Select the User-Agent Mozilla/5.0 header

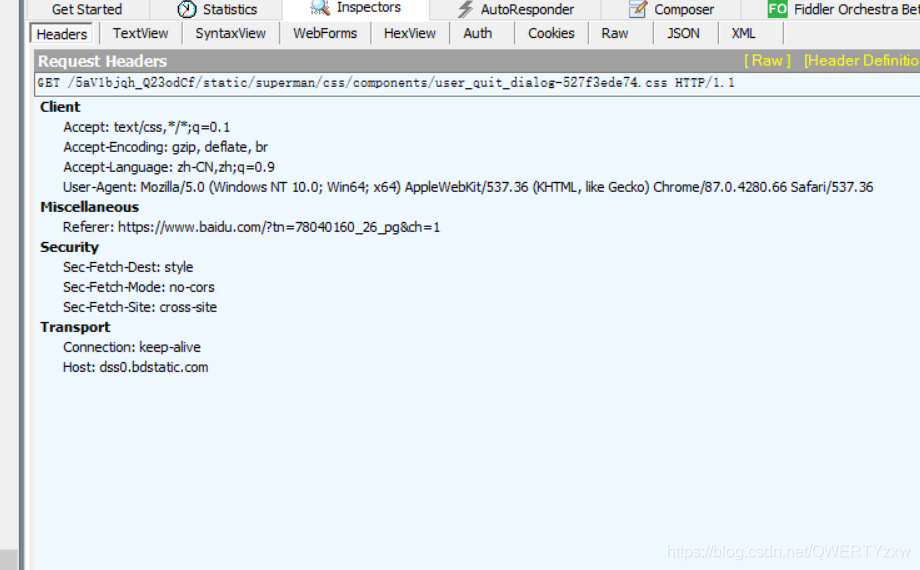click(468, 187)
